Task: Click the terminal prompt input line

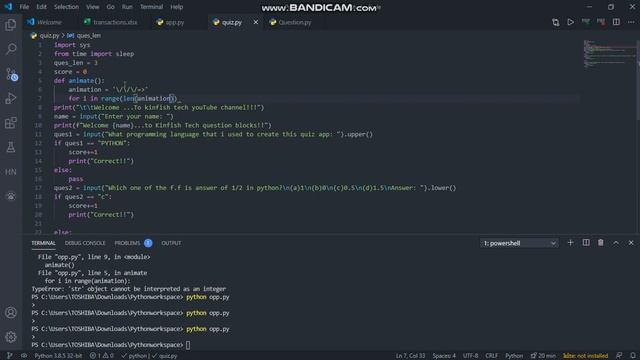Action: click(x=111, y=345)
